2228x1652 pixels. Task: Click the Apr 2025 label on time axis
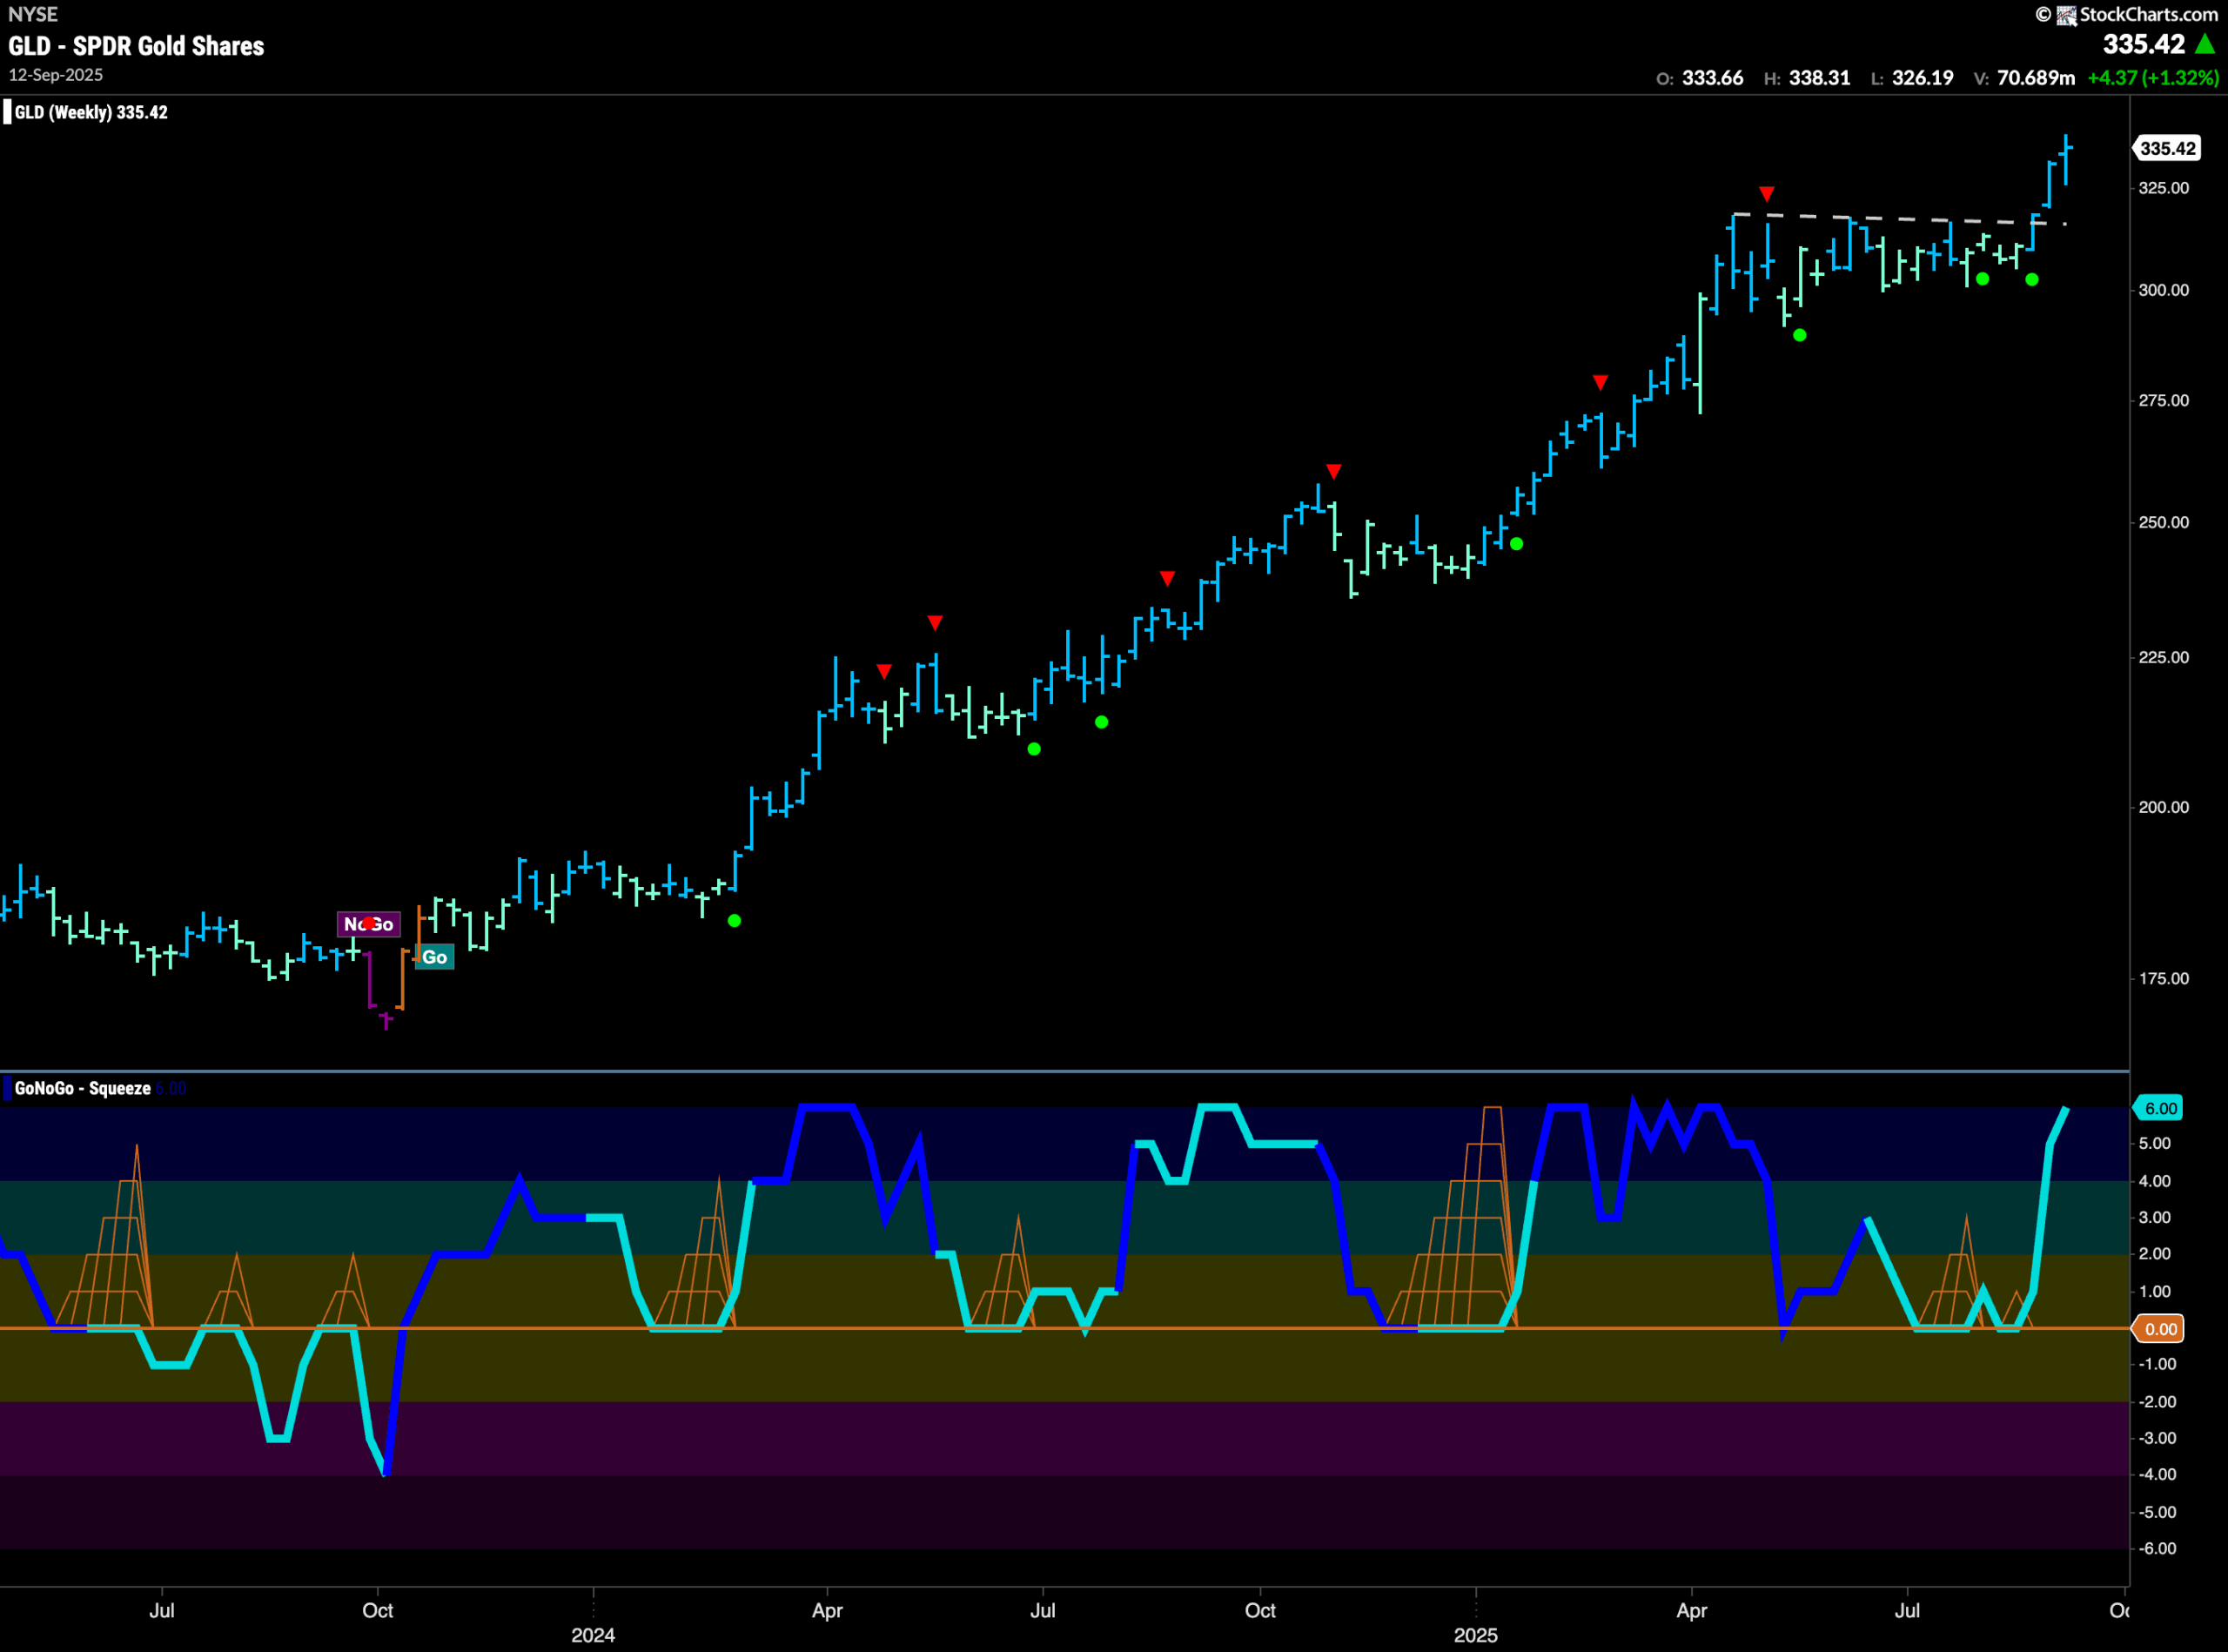(x=1692, y=1610)
